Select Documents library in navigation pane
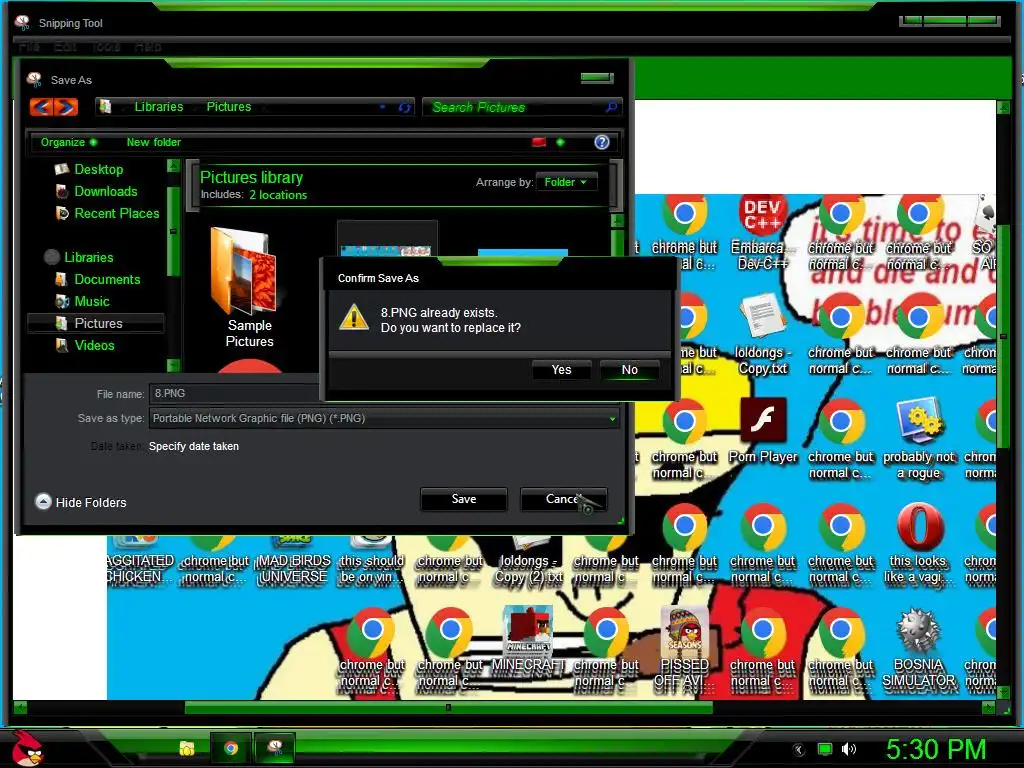This screenshot has width=1024, height=768. click(x=106, y=280)
